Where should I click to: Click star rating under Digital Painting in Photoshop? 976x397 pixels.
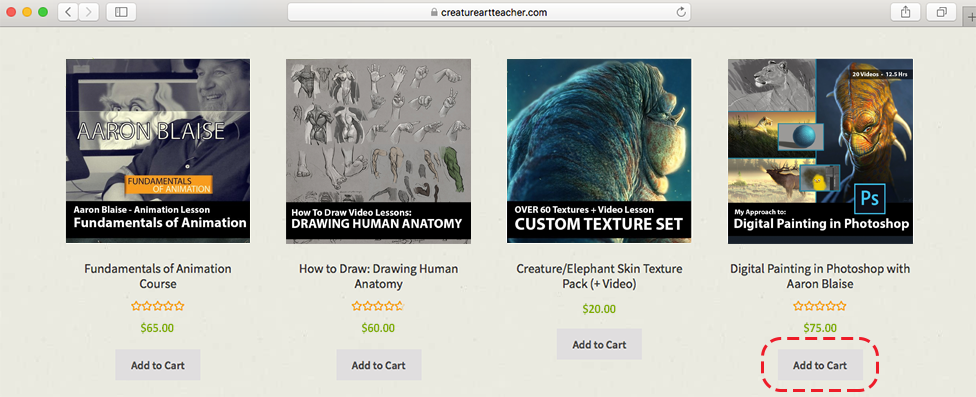tap(820, 306)
